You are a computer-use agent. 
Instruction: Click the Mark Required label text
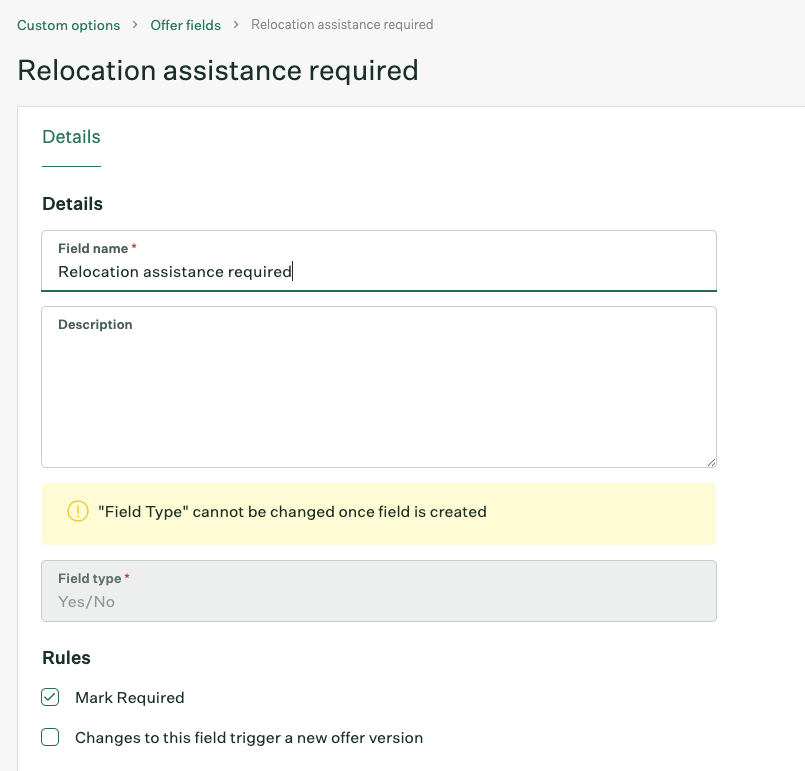click(x=129, y=698)
